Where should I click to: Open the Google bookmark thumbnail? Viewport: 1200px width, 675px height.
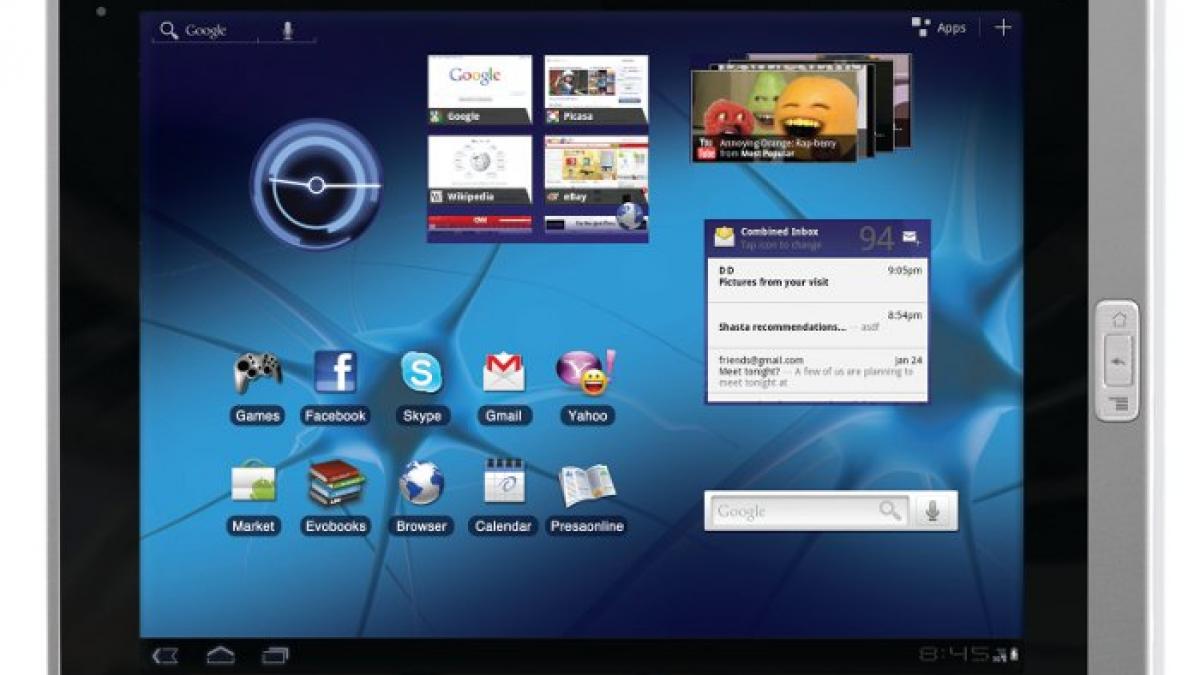(x=480, y=89)
